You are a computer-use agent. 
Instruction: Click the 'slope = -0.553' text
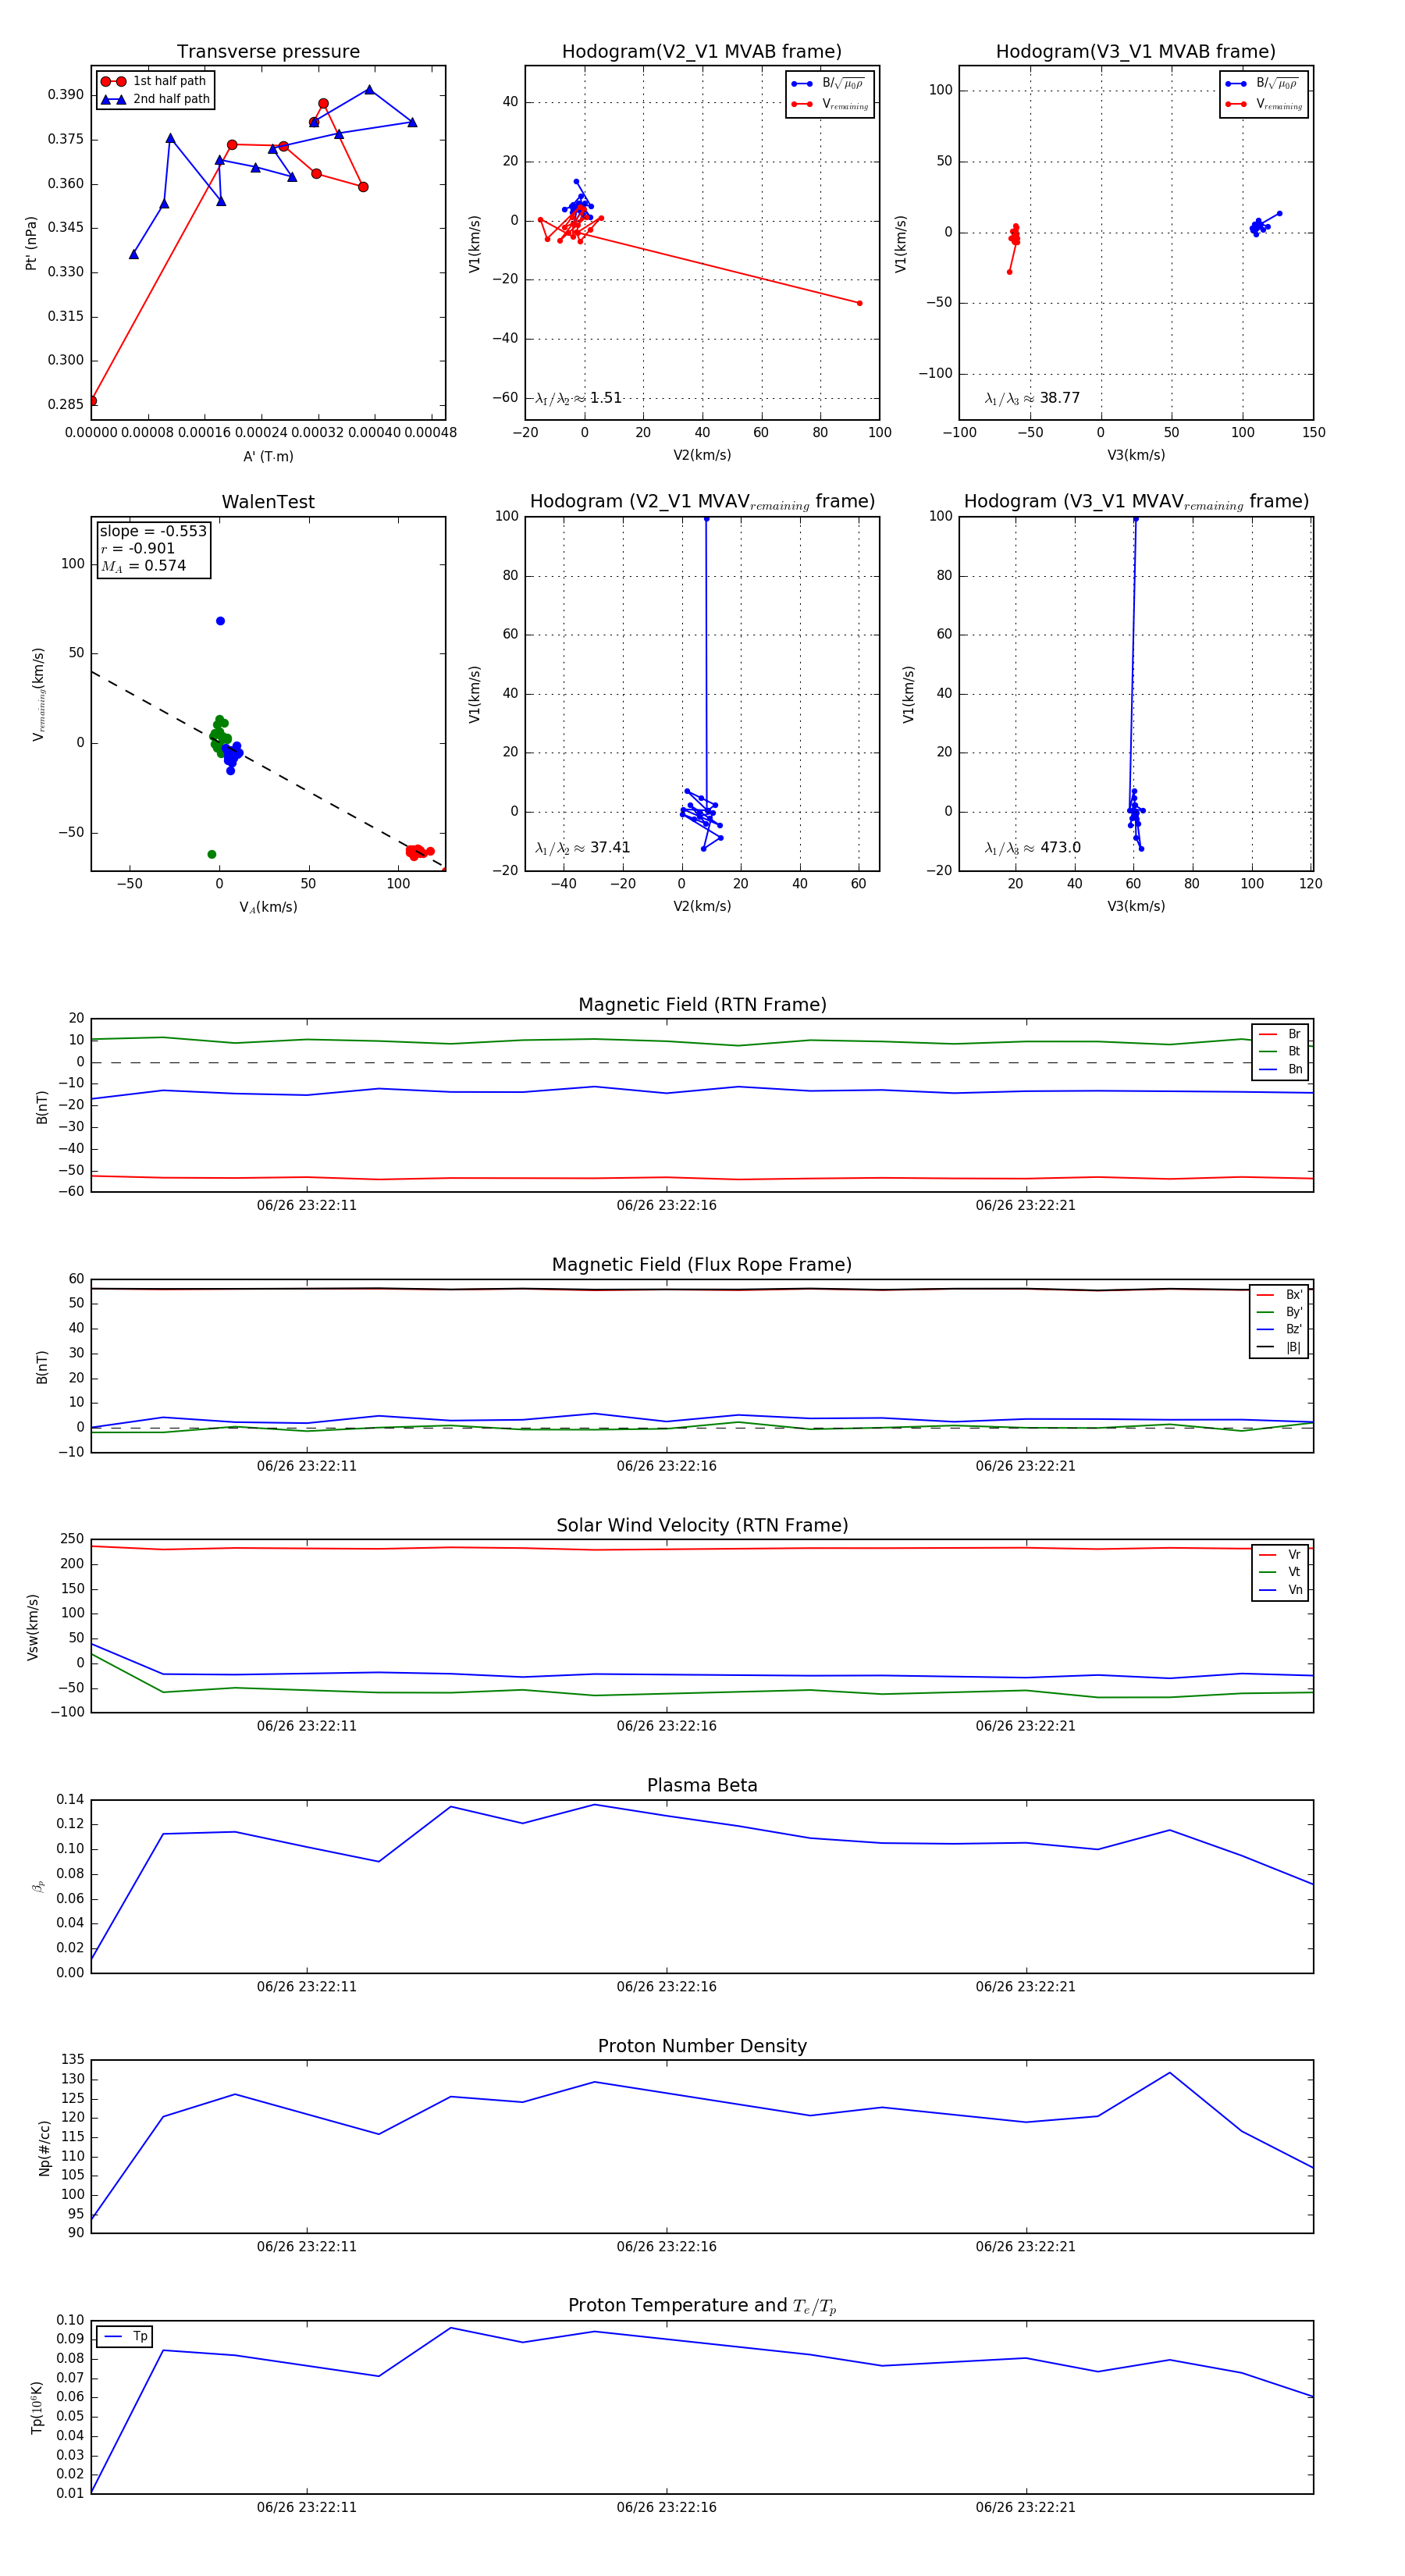pyautogui.click(x=153, y=531)
